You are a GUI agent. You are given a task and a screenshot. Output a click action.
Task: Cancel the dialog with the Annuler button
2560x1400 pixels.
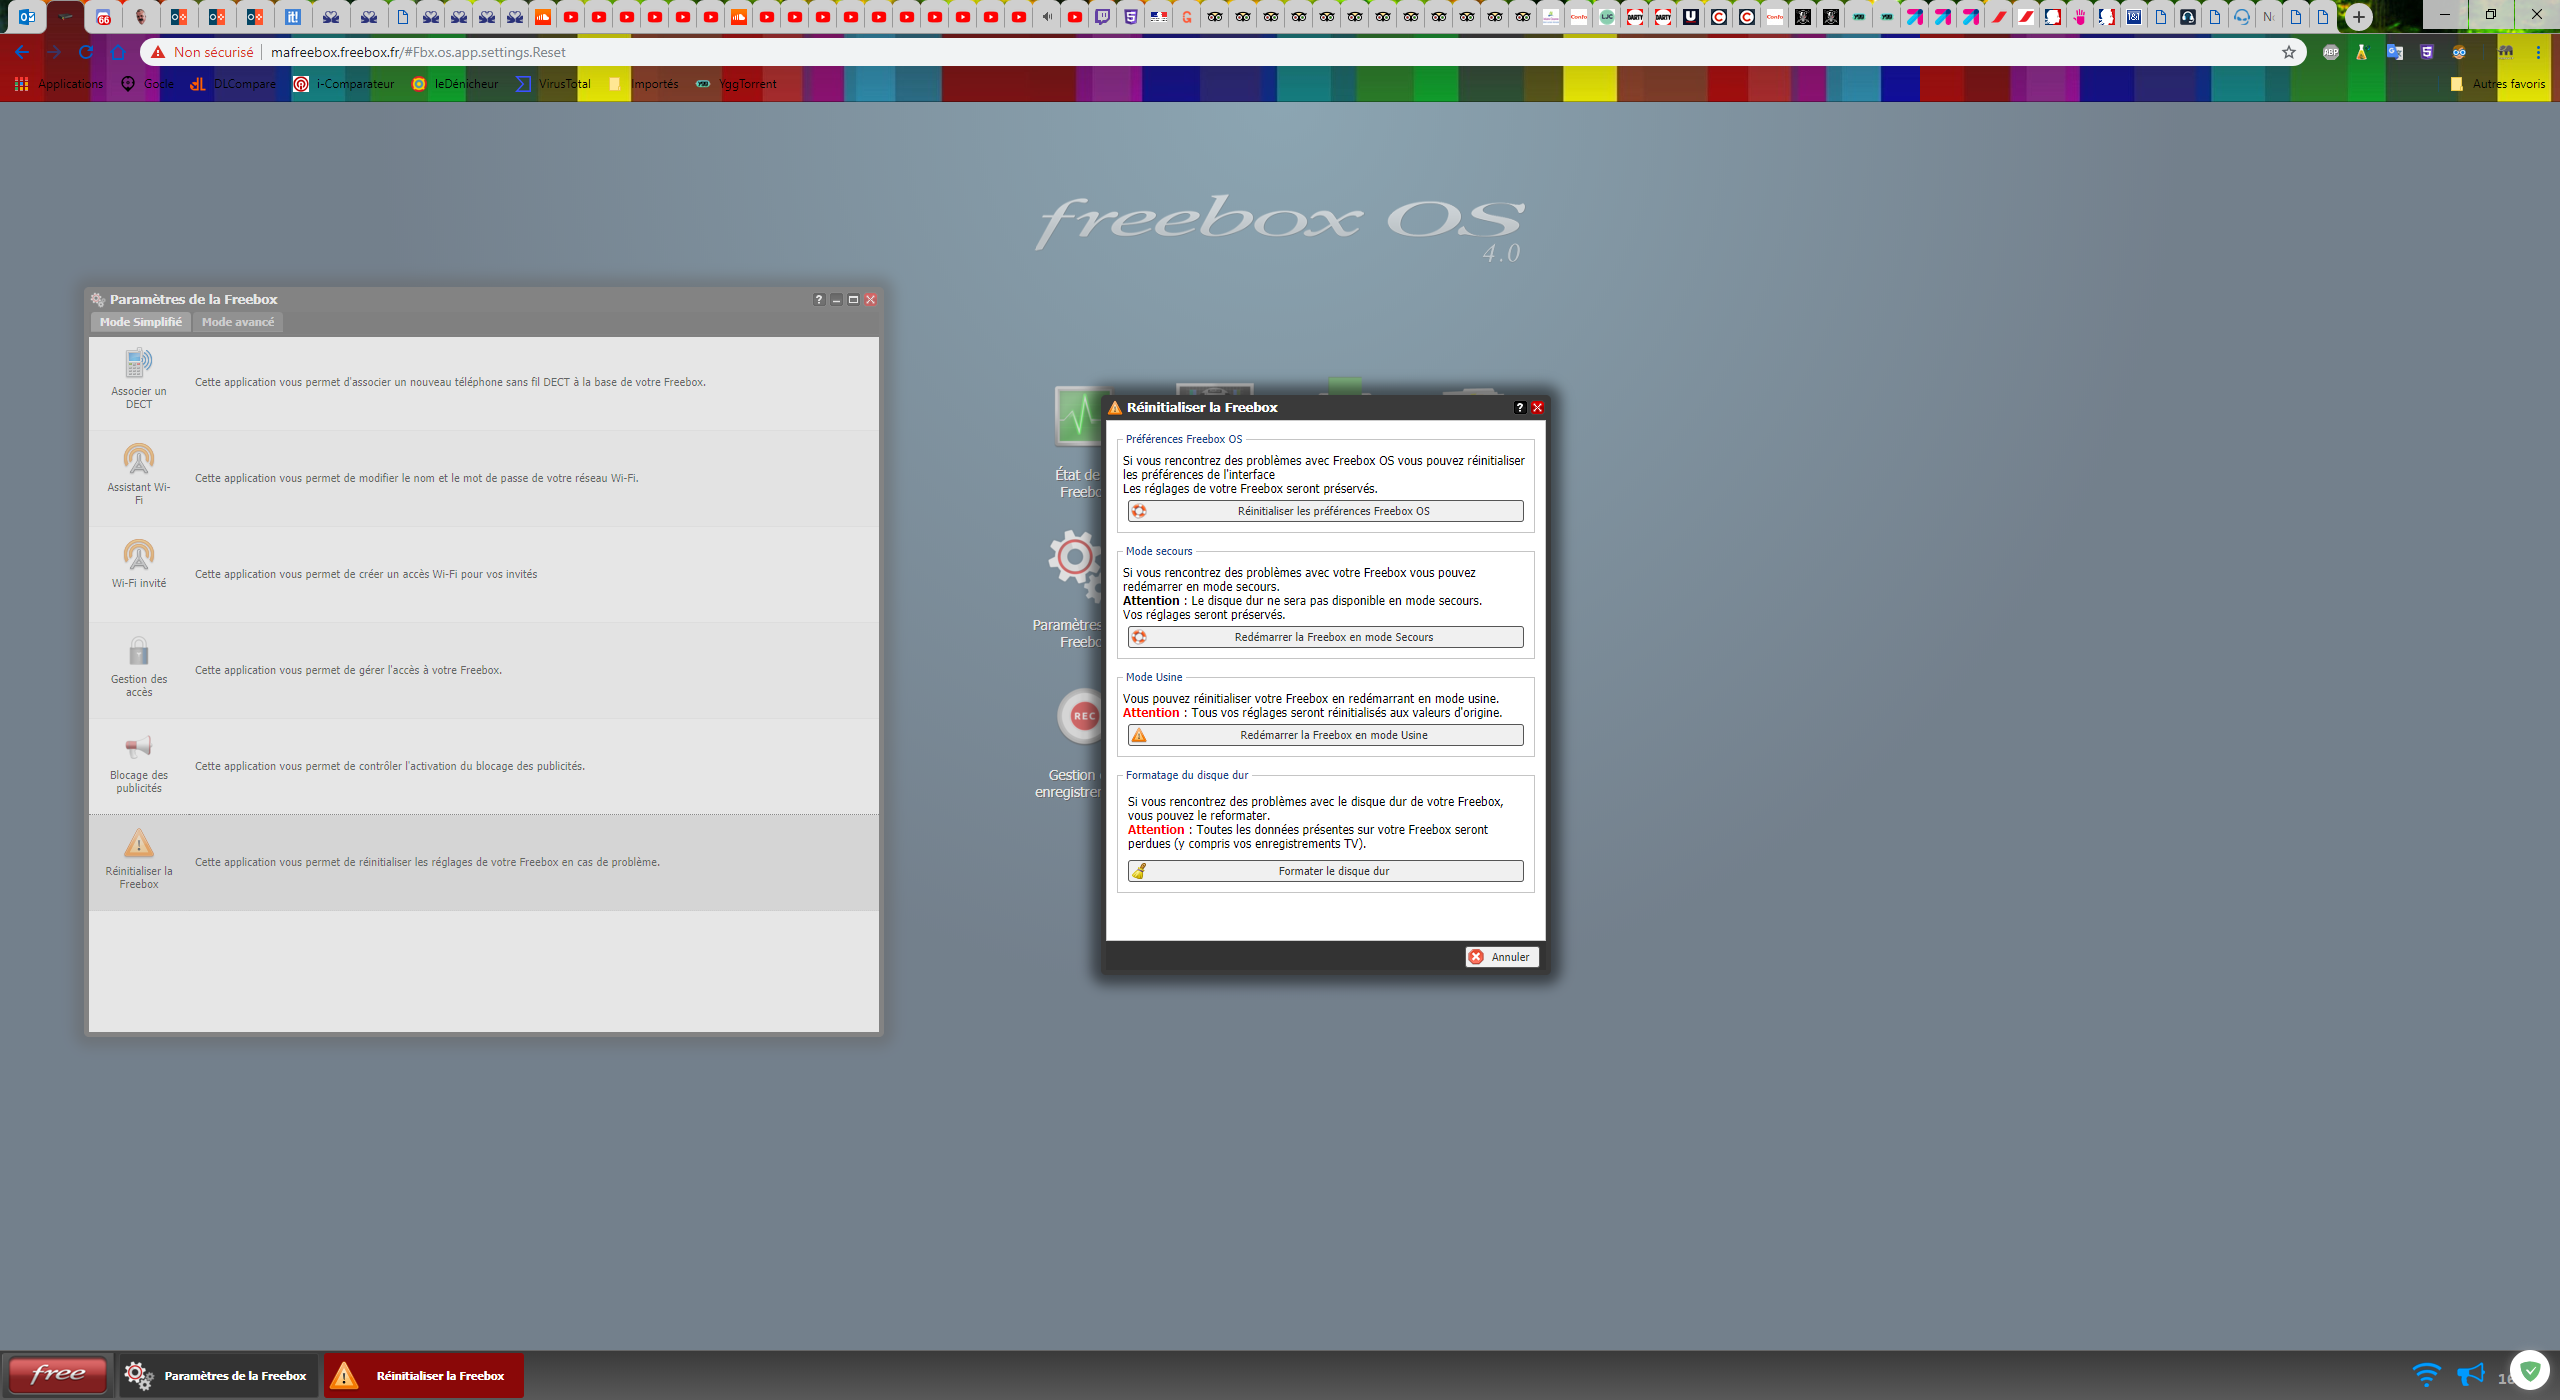click(1501, 957)
